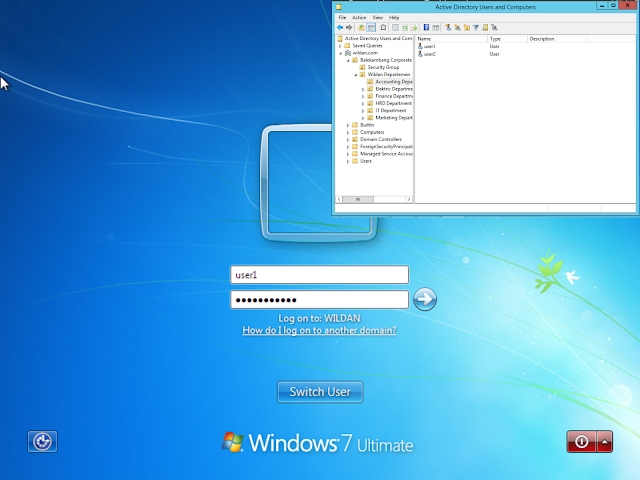Click the Find objects toolbar icon
Image resolution: width=640 pixels, height=480 pixels.
click(485, 28)
